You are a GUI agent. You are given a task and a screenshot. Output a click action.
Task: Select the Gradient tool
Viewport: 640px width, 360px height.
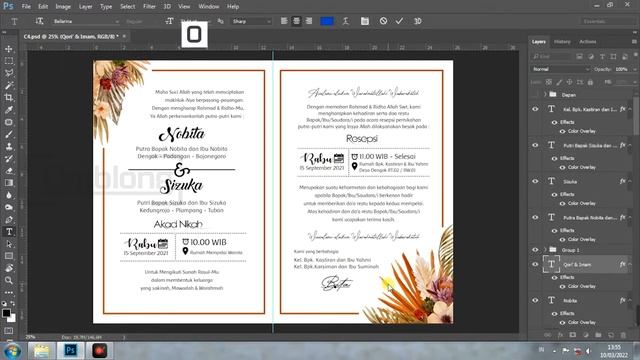pyautogui.click(x=9, y=183)
